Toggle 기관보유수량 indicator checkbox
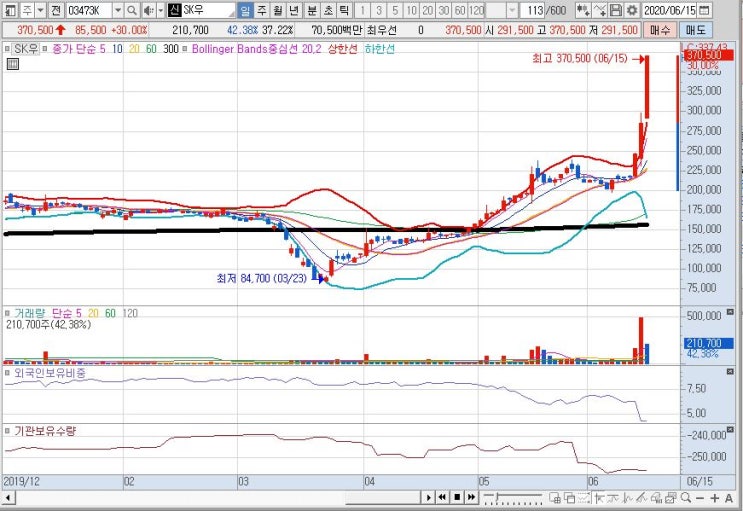The width and height of the screenshot is (743, 511). coord(8,431)
